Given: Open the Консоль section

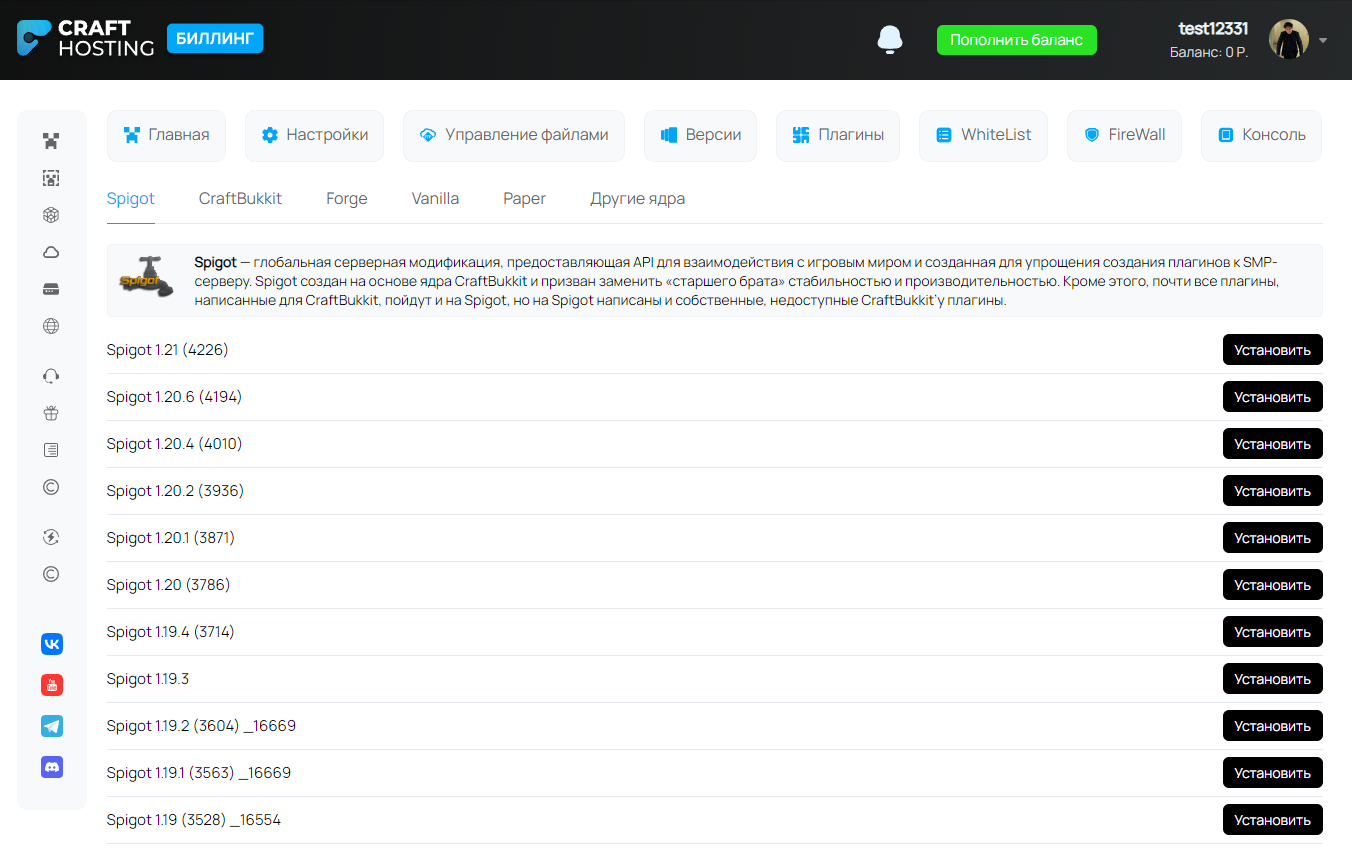Looking at the screenshot, I should [1261, 135].
